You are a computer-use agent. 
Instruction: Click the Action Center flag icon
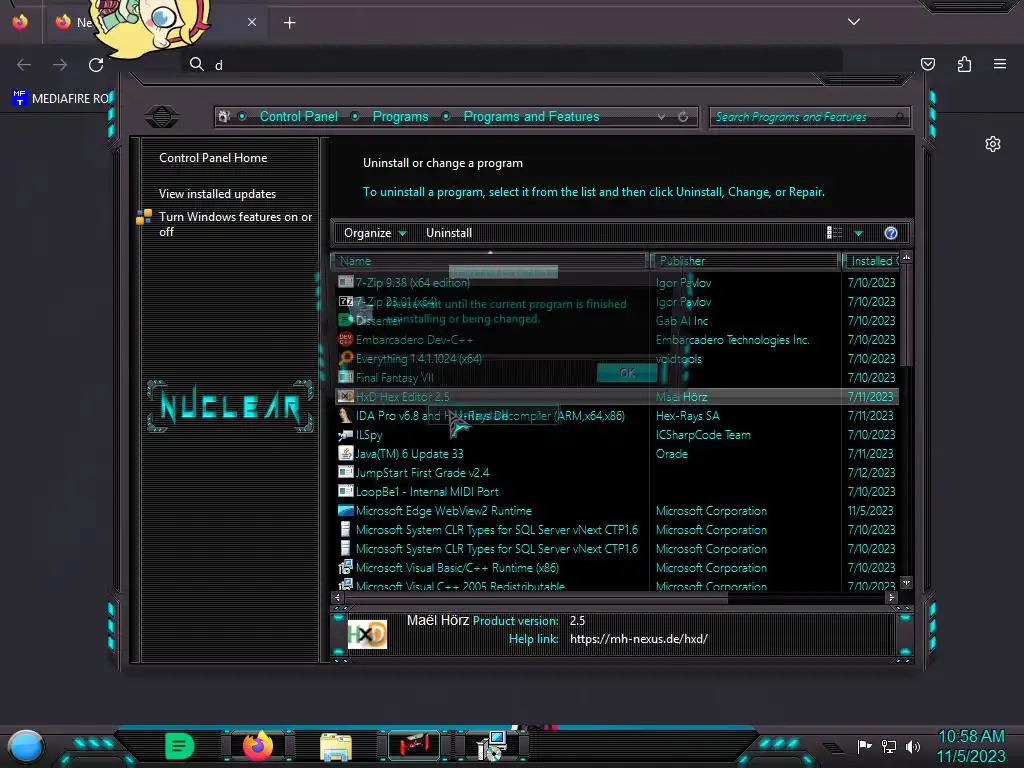(865, 746)
